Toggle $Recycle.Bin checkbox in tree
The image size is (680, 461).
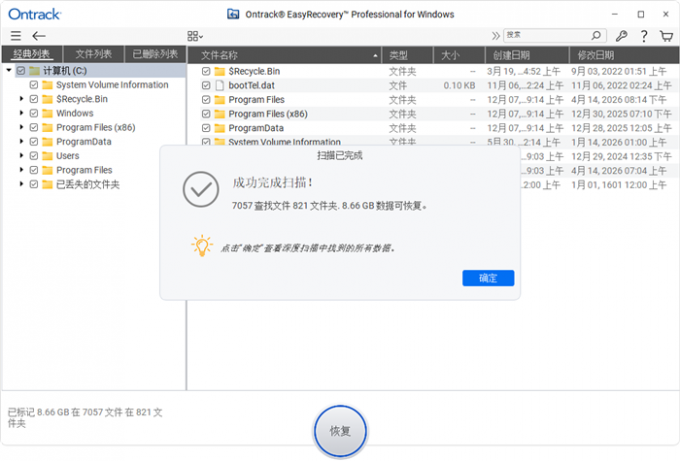pyautogui.click(x=34, y=99)
